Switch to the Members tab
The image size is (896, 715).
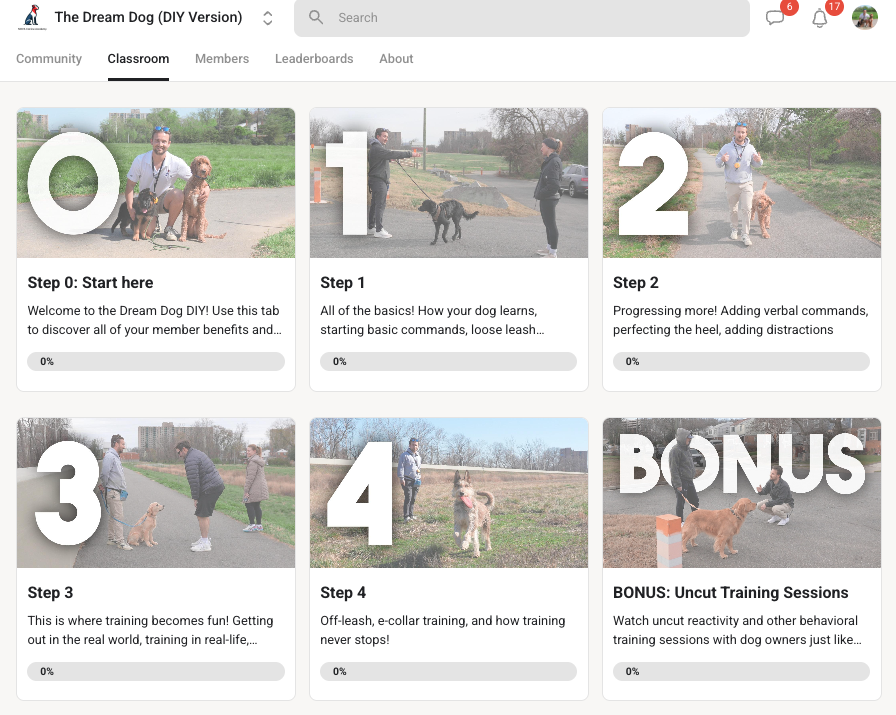[222, 58]
